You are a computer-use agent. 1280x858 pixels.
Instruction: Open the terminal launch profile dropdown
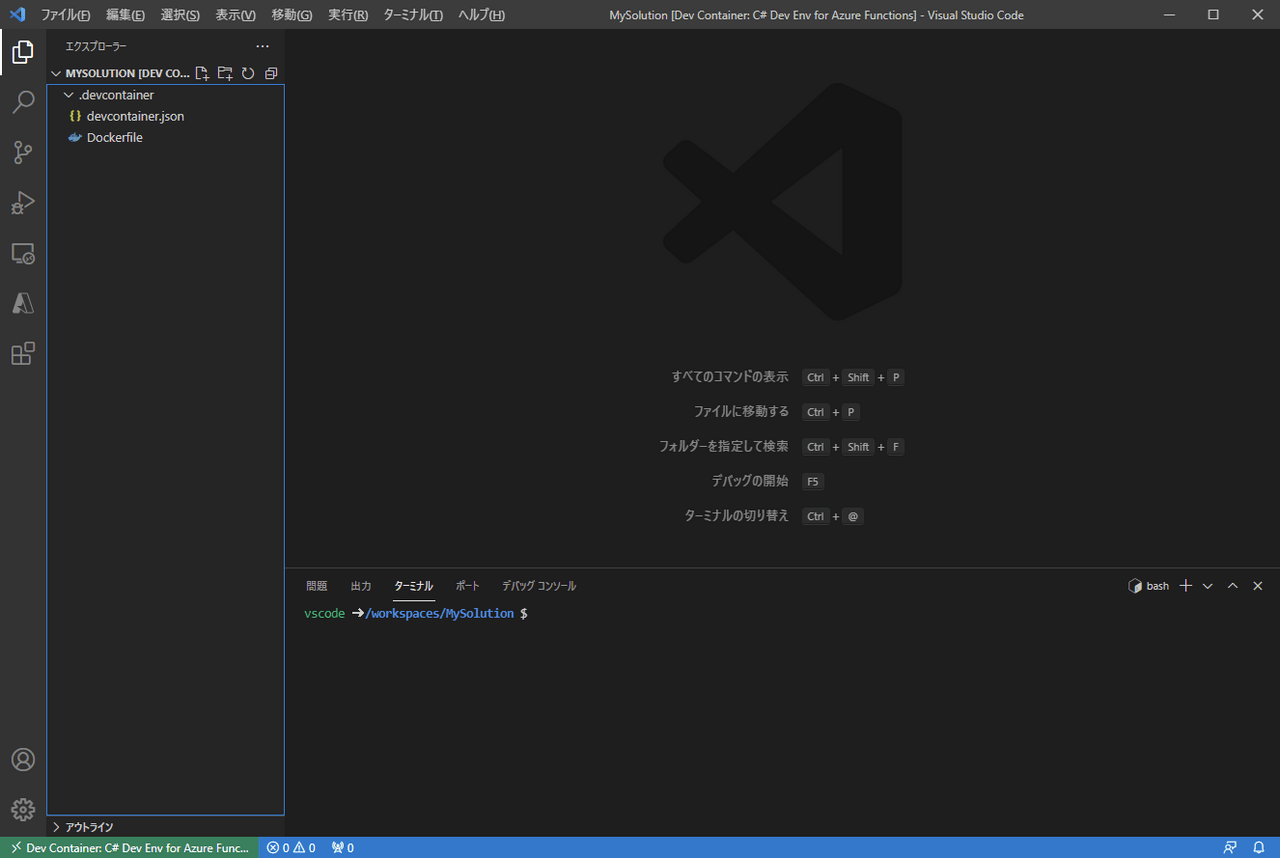(x=1207, y=586)
